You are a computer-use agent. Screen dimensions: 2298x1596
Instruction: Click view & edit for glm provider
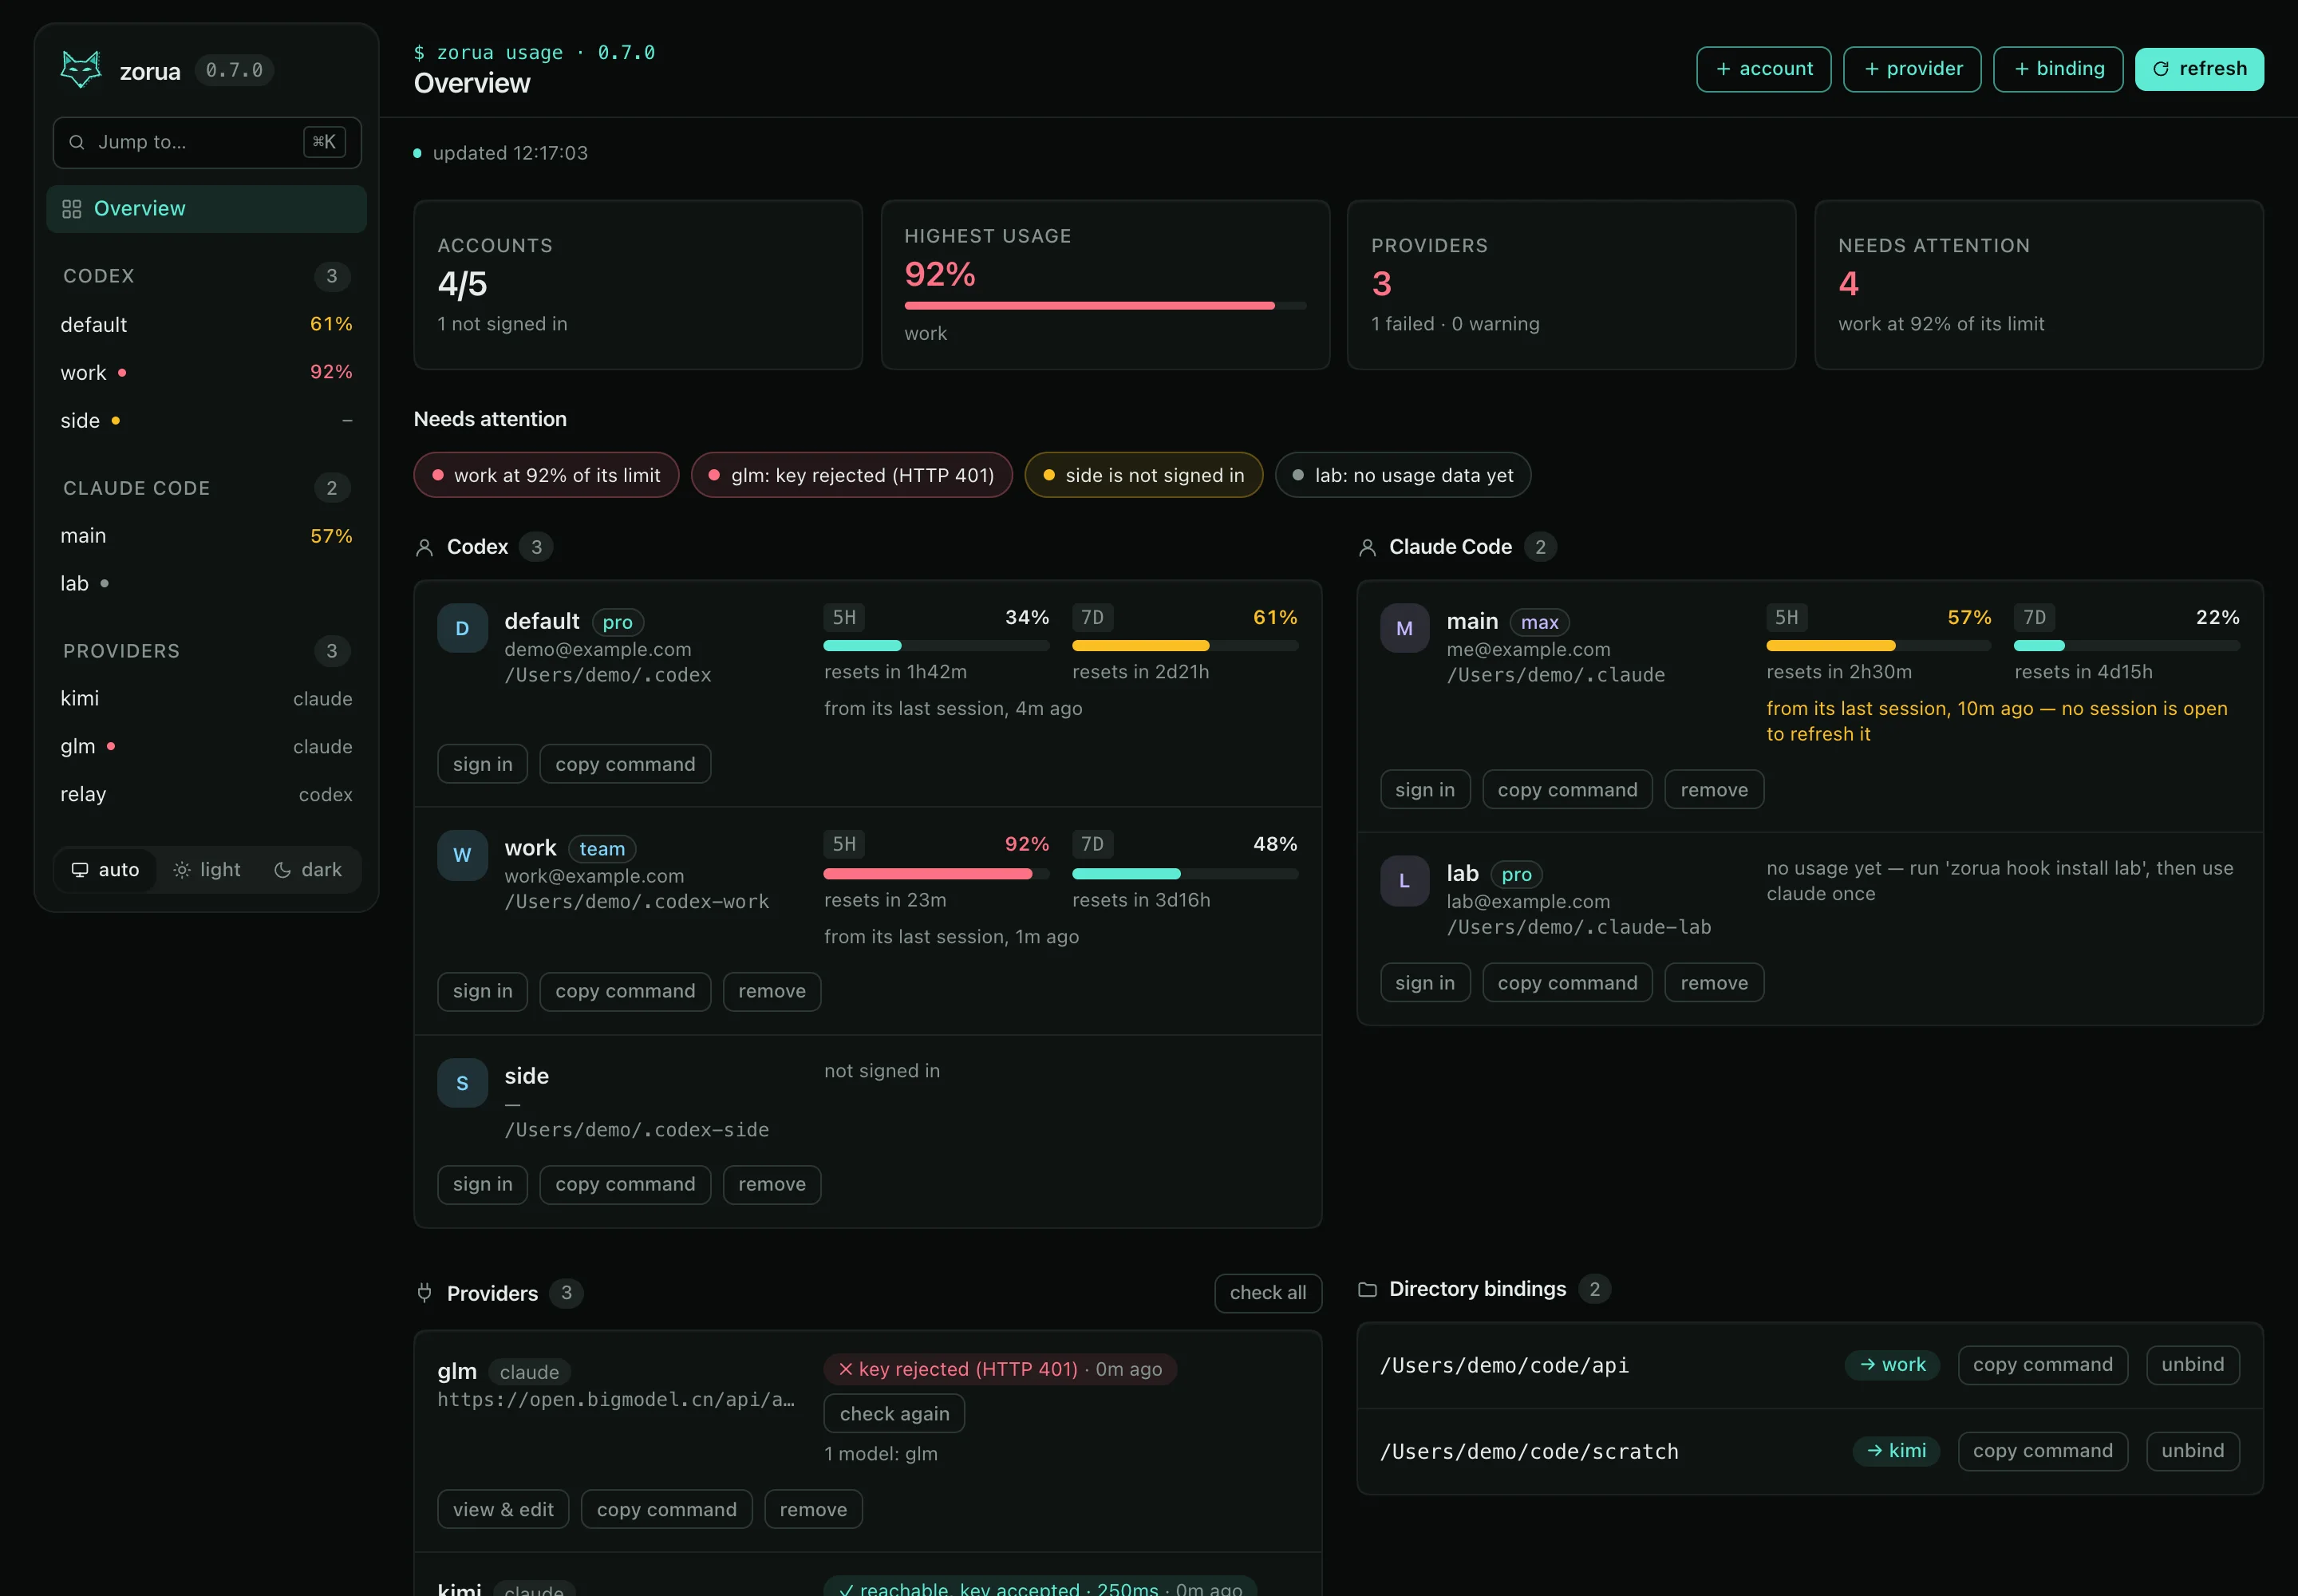tap(503, 1510)
